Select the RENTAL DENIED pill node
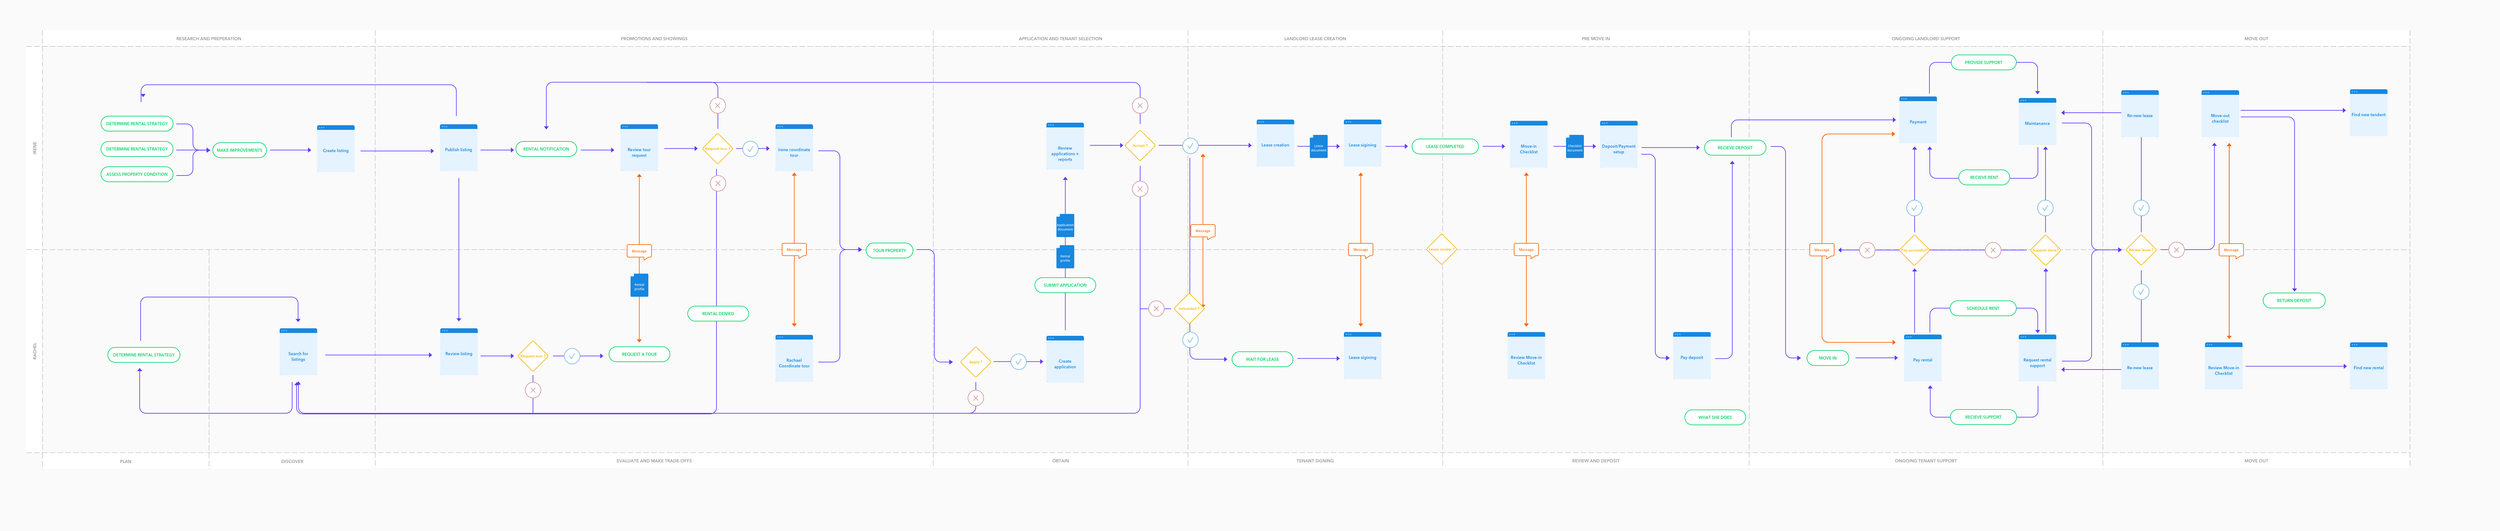The height and width of the screenshot is (531, 2500). (718, 313)
